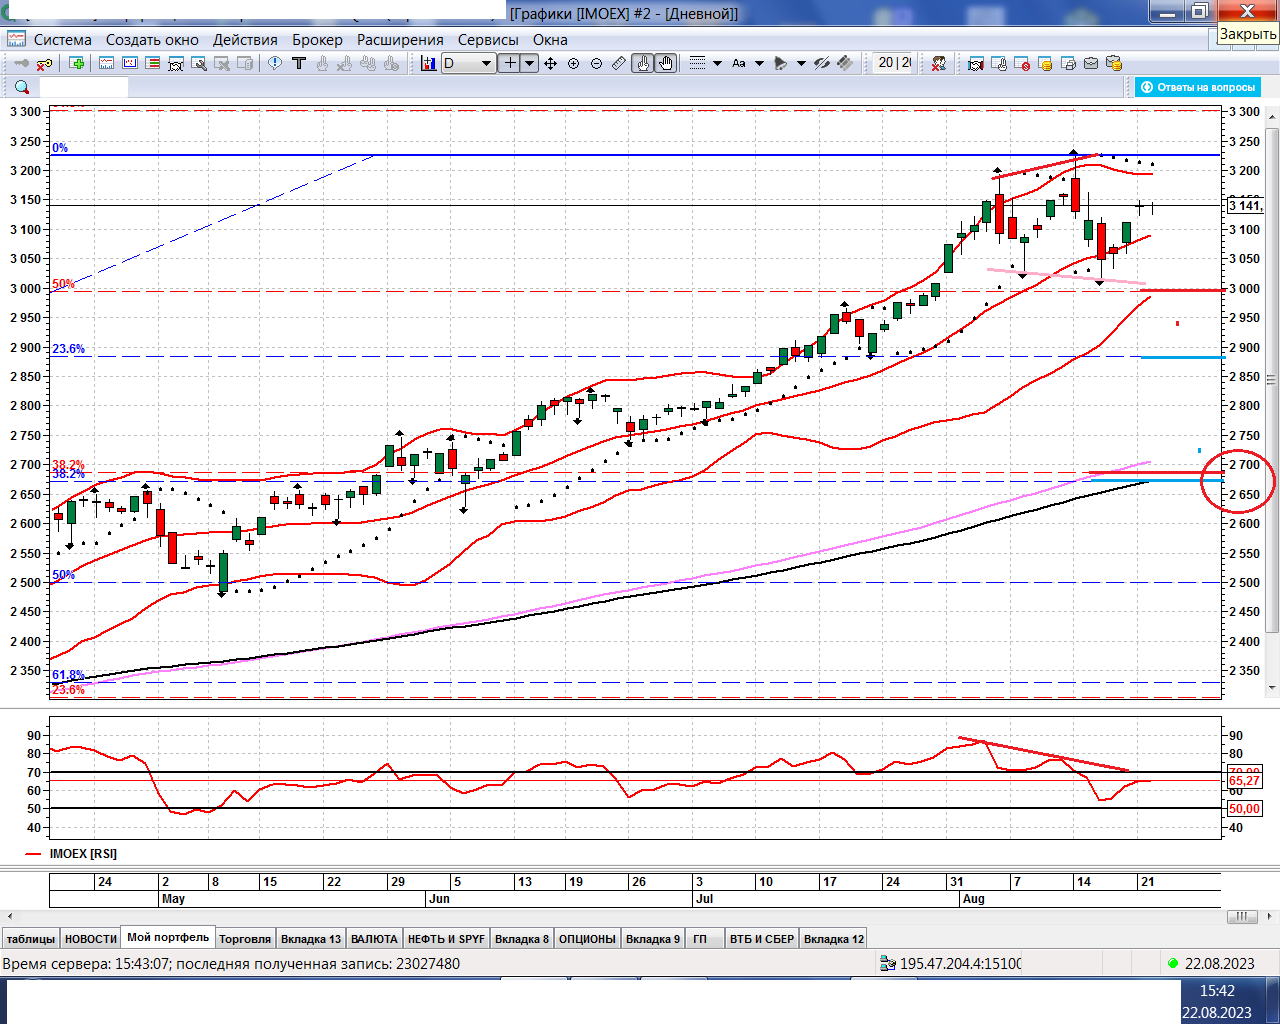The height and width of the screenshot is (1024, 1280).
Task: Click the window with pointing hand icon
Action: click(x=999, y=63)
